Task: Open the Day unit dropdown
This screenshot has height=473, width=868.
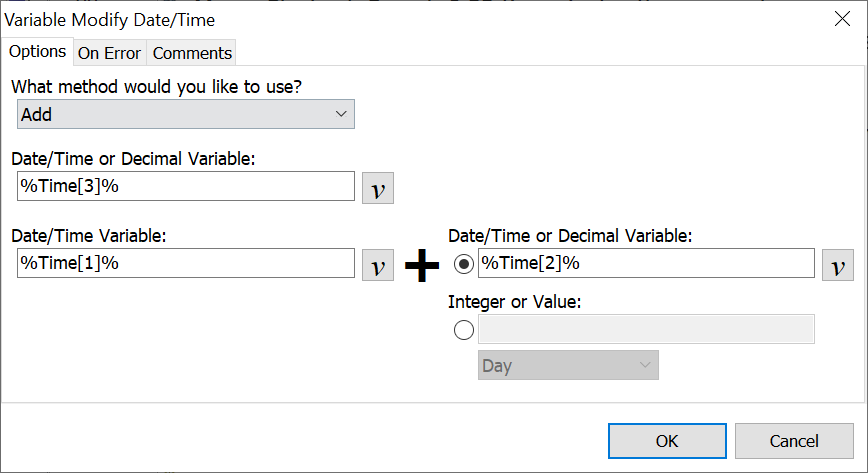Action: (x=568, y=366)
